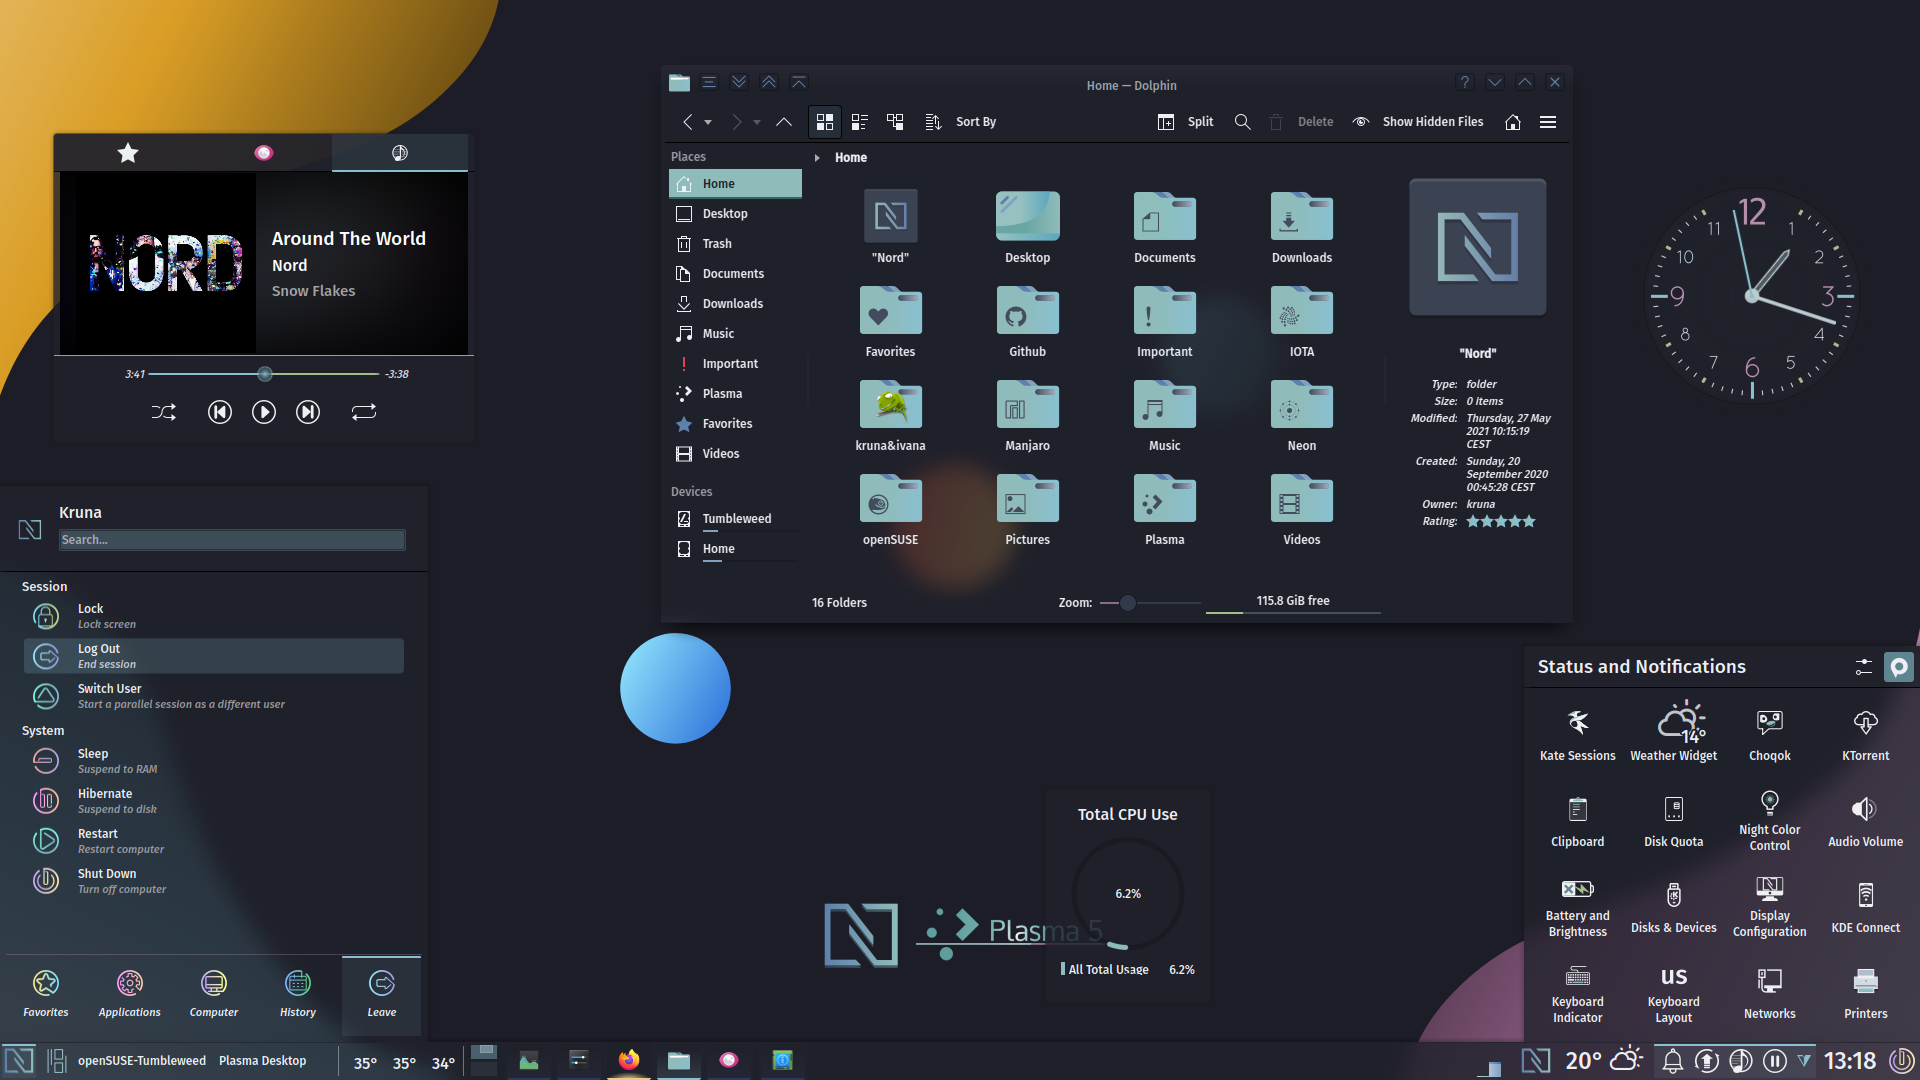This screenshot has width=1920, height=1080.
Task: Open Printers tray entry
Action: (x=1865, y=992)
